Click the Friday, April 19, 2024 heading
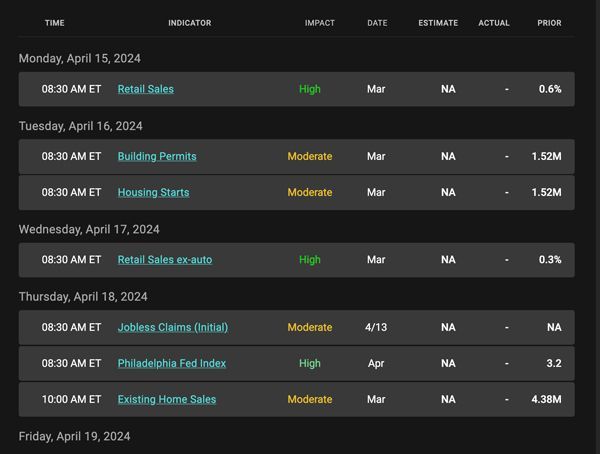Viewport: 600px width, 454px height. tap(74, 436)
